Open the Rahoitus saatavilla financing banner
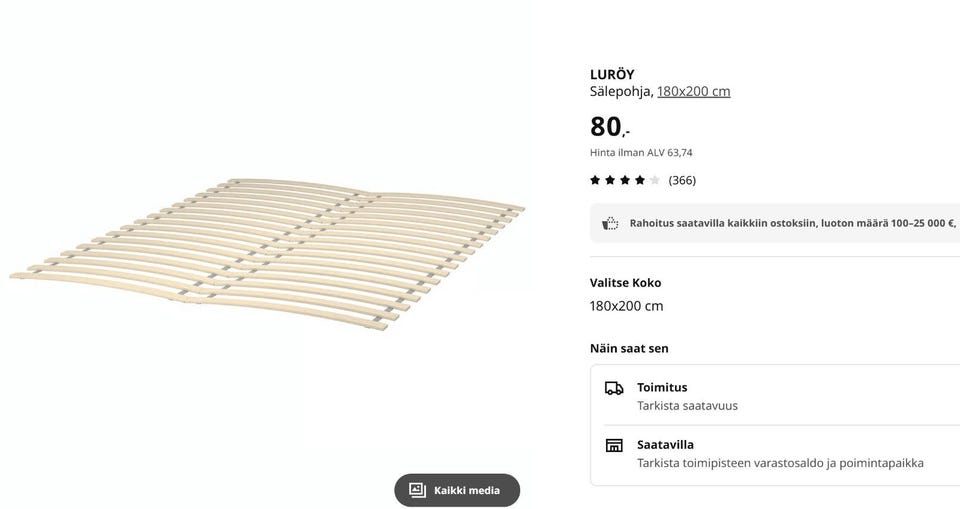This screenshot has width=960, height=509. [792, 223]
